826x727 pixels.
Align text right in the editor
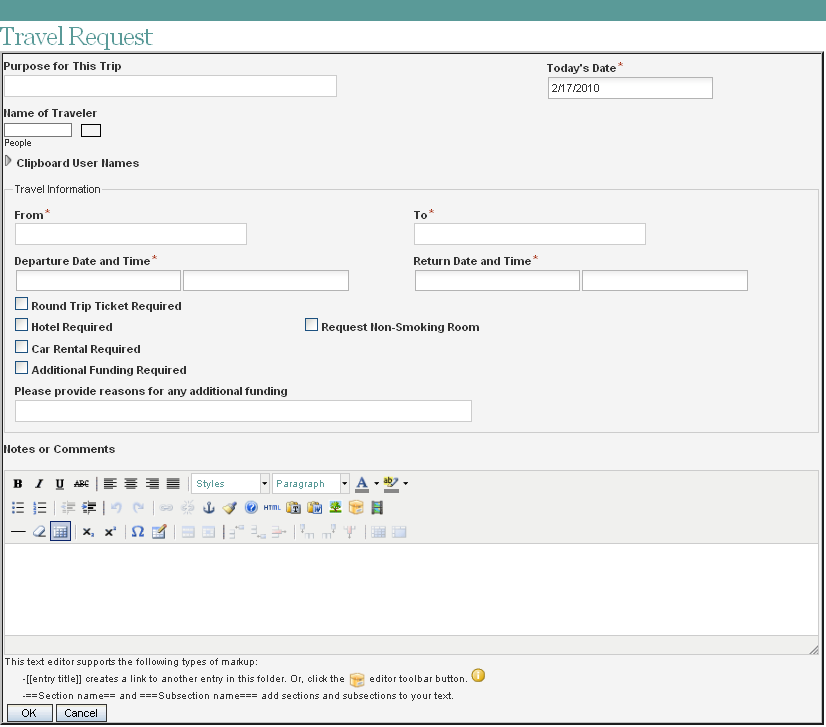(x=152, y=484)
